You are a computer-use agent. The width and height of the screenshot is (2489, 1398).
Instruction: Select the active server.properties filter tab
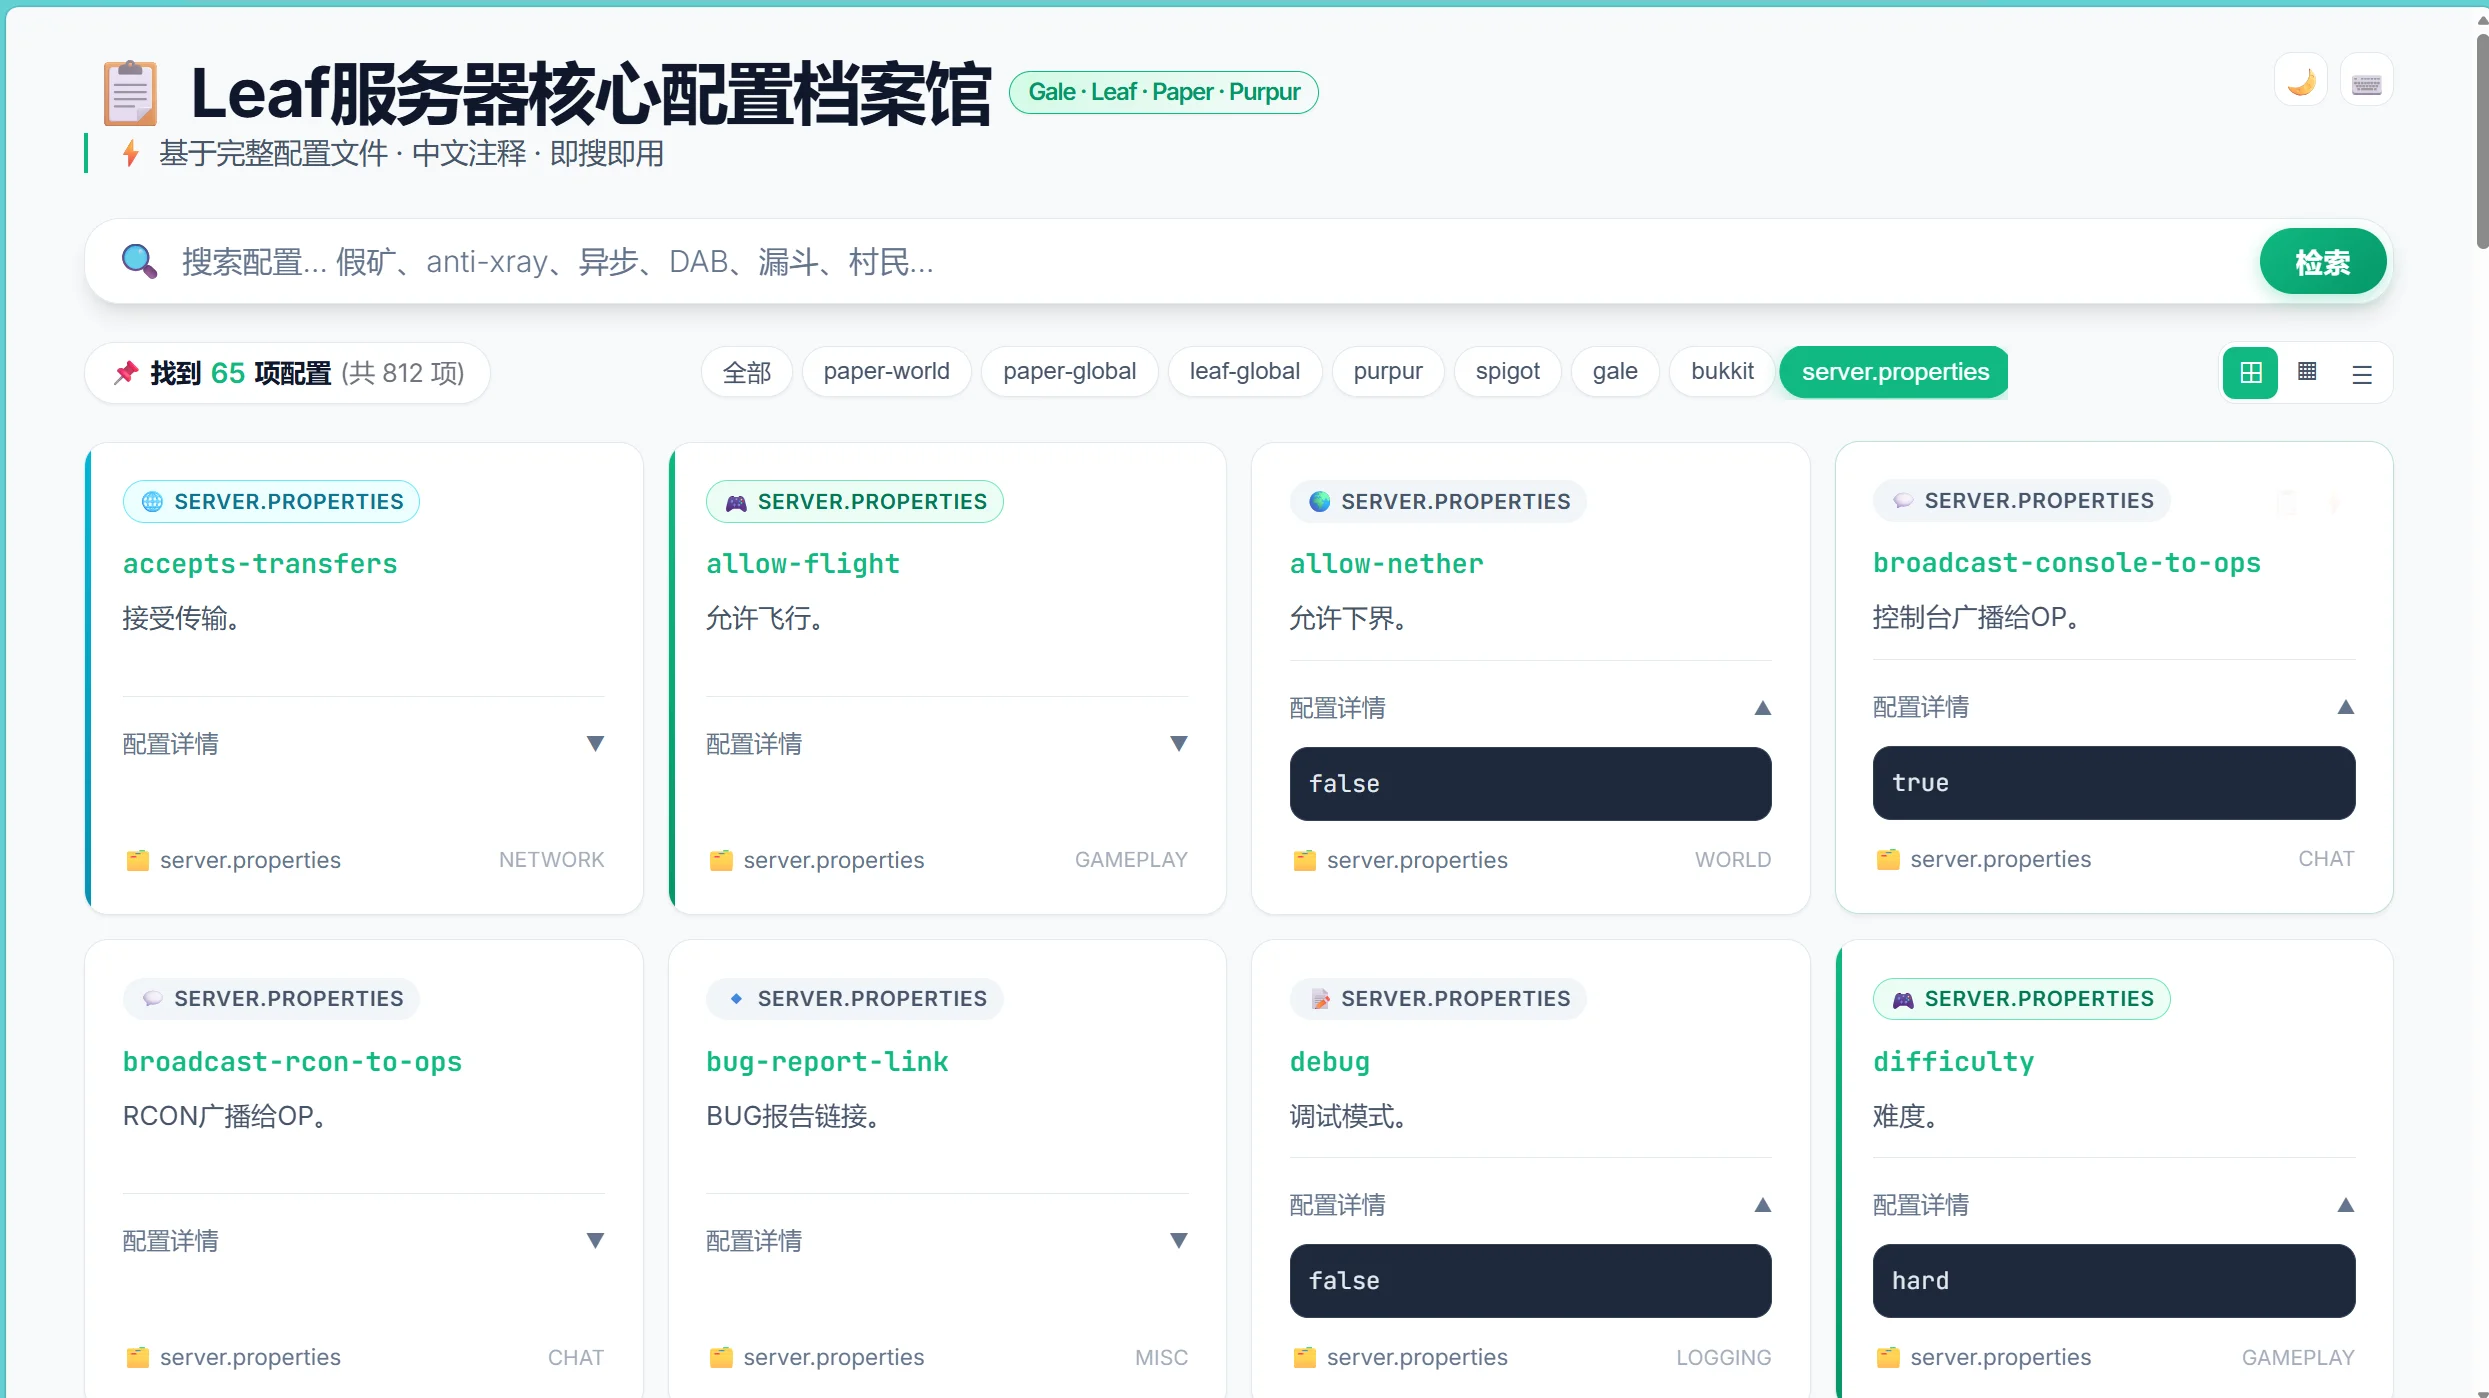tap(1895, 372)
